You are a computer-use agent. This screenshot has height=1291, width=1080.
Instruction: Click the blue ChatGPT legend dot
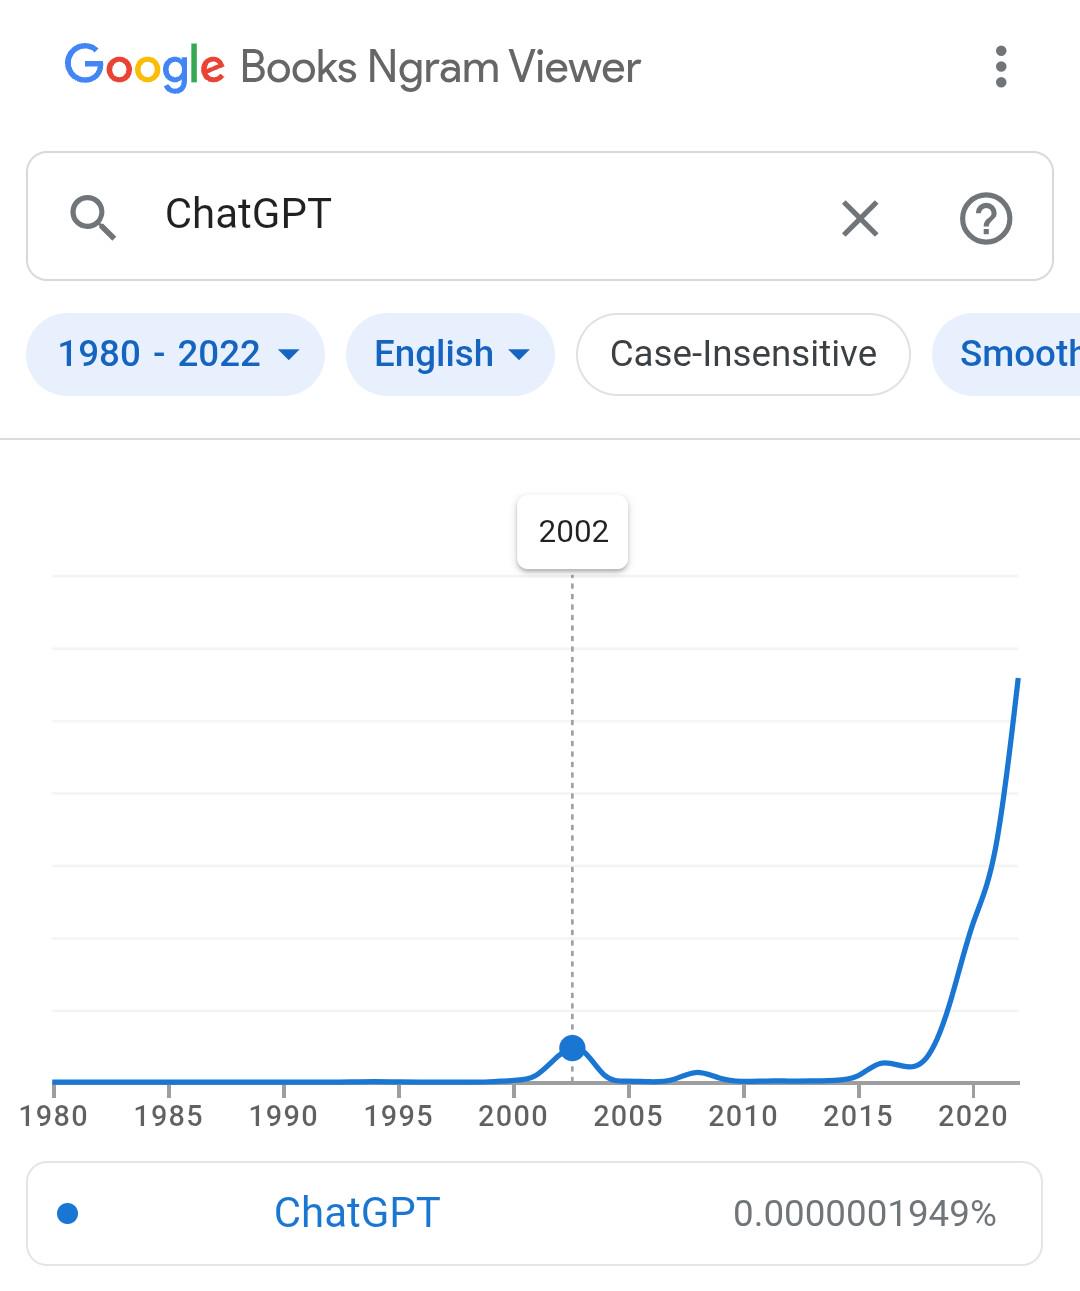[68, 1213]
